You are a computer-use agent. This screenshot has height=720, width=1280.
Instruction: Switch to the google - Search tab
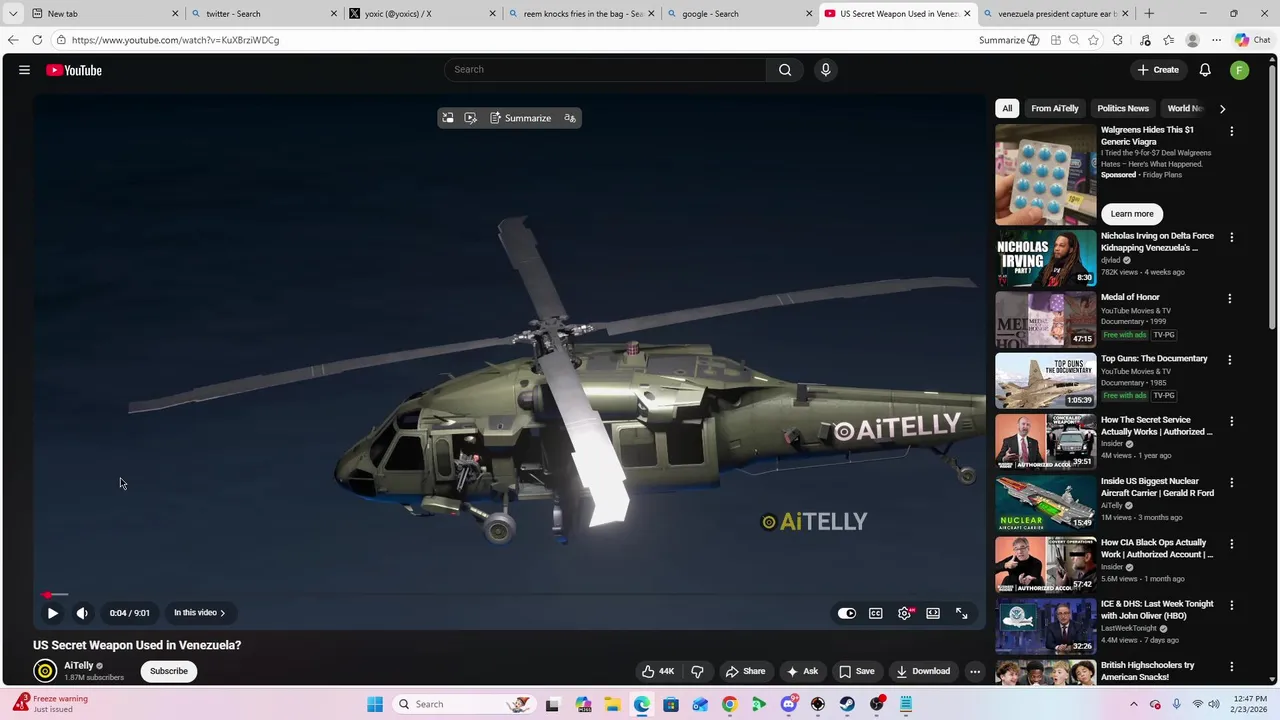coord(738,14)
